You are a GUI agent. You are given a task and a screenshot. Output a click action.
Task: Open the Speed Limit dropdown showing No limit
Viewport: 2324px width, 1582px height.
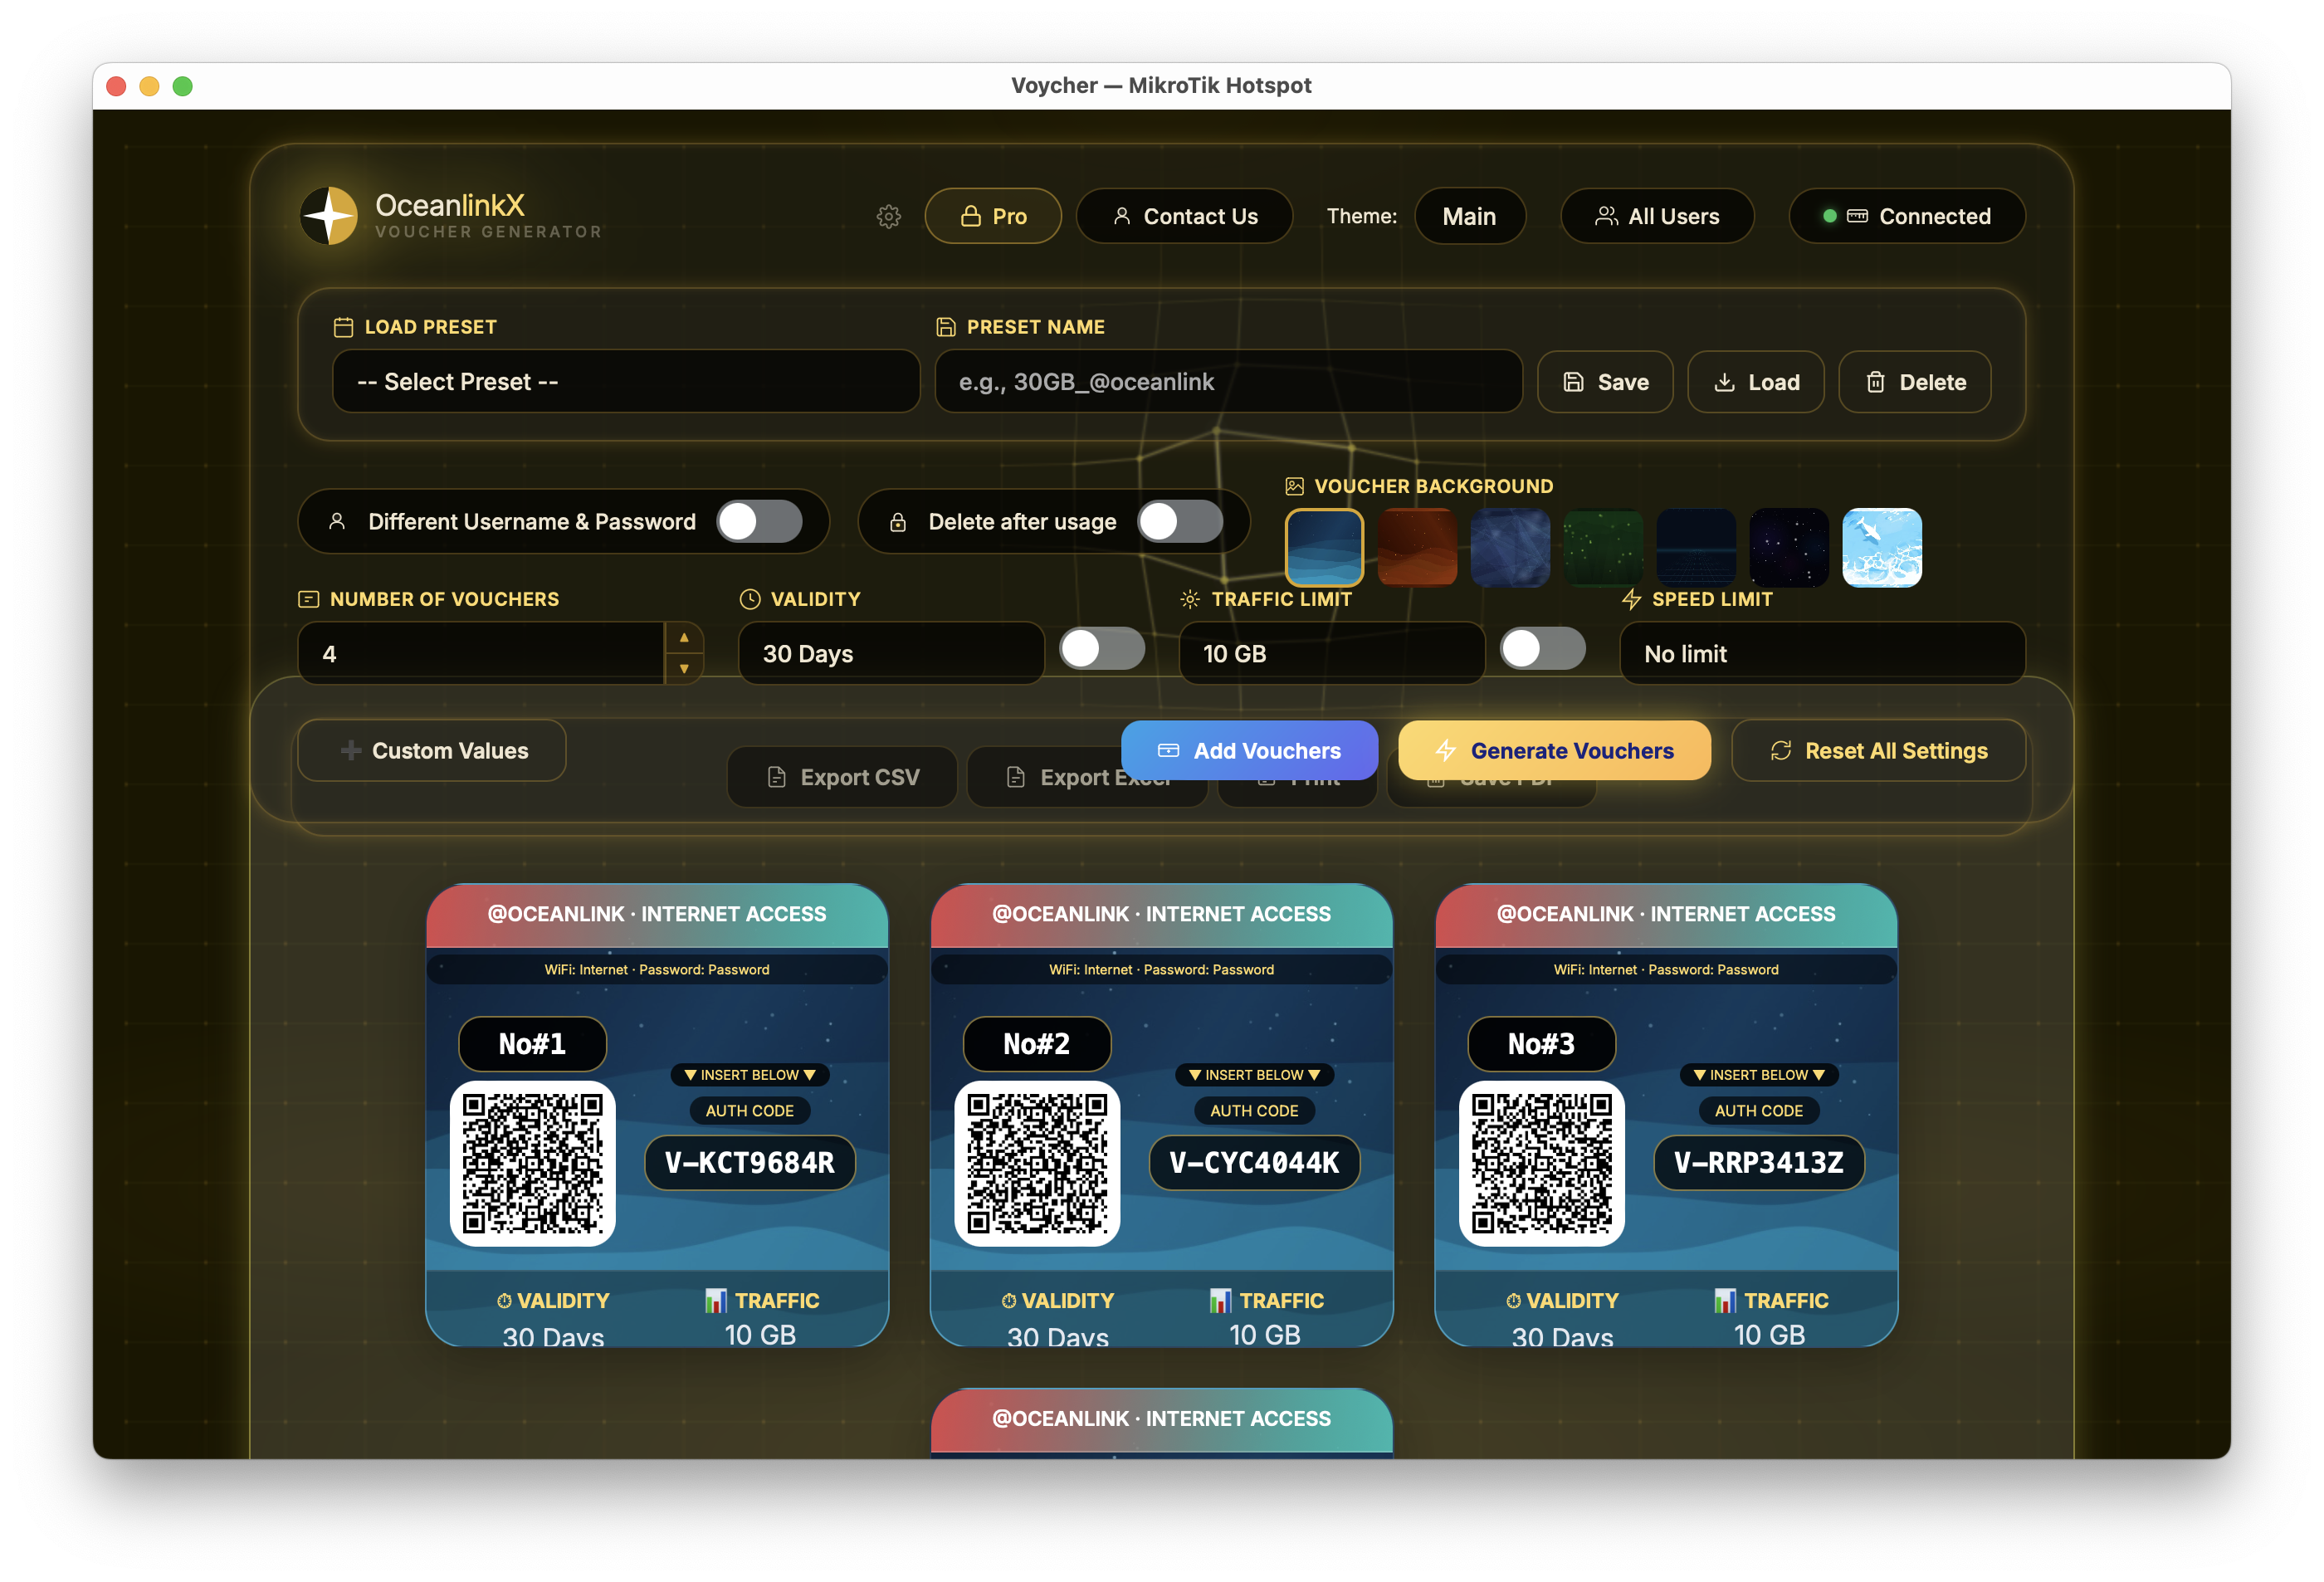point(1823,654)
